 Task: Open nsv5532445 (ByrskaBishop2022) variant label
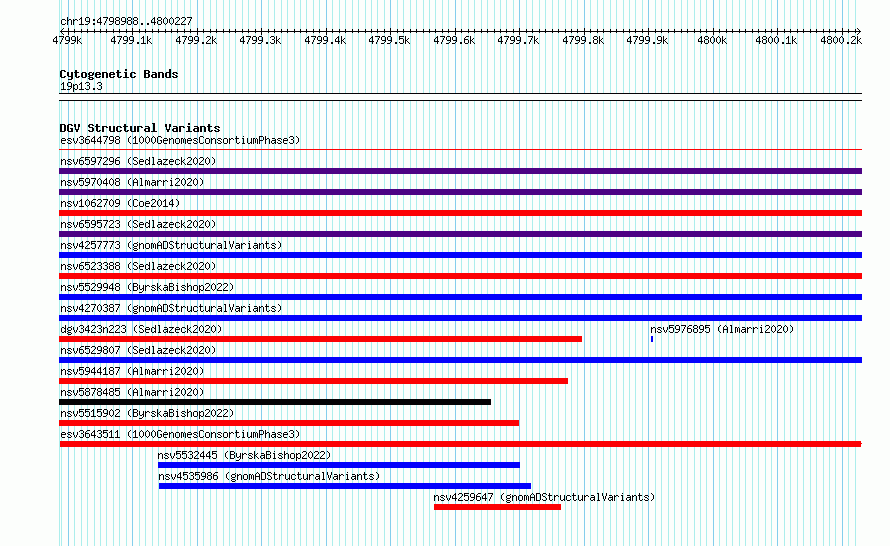pos(244,455)
